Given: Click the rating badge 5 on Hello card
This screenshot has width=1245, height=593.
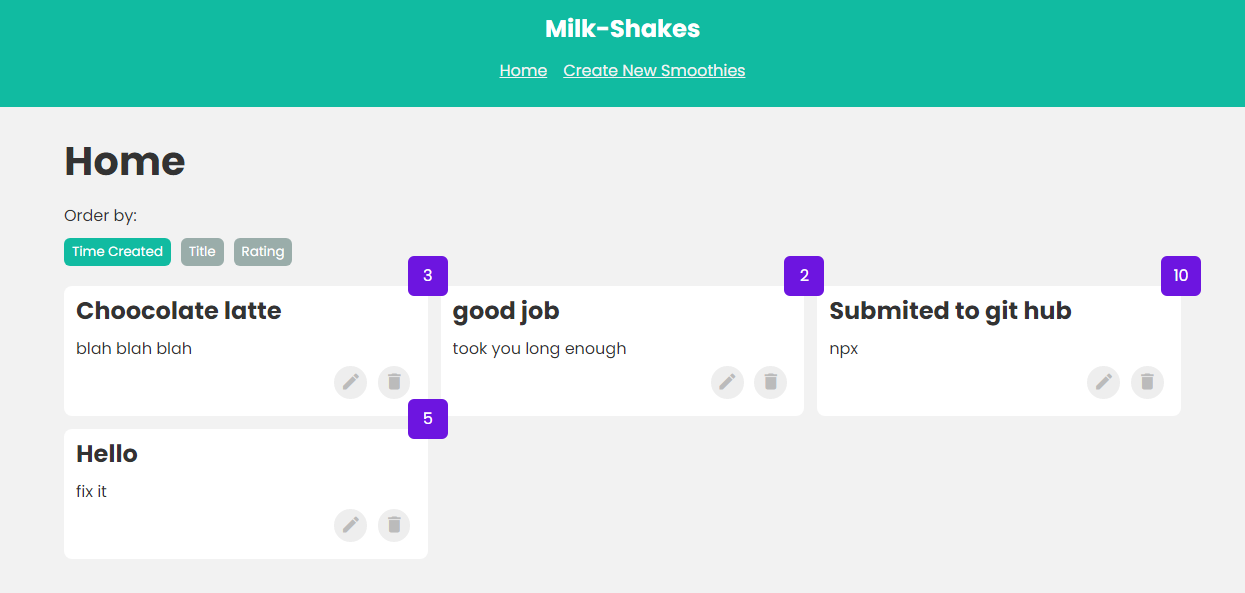Looking at the screenshot, I should click(x=428, y=419).
